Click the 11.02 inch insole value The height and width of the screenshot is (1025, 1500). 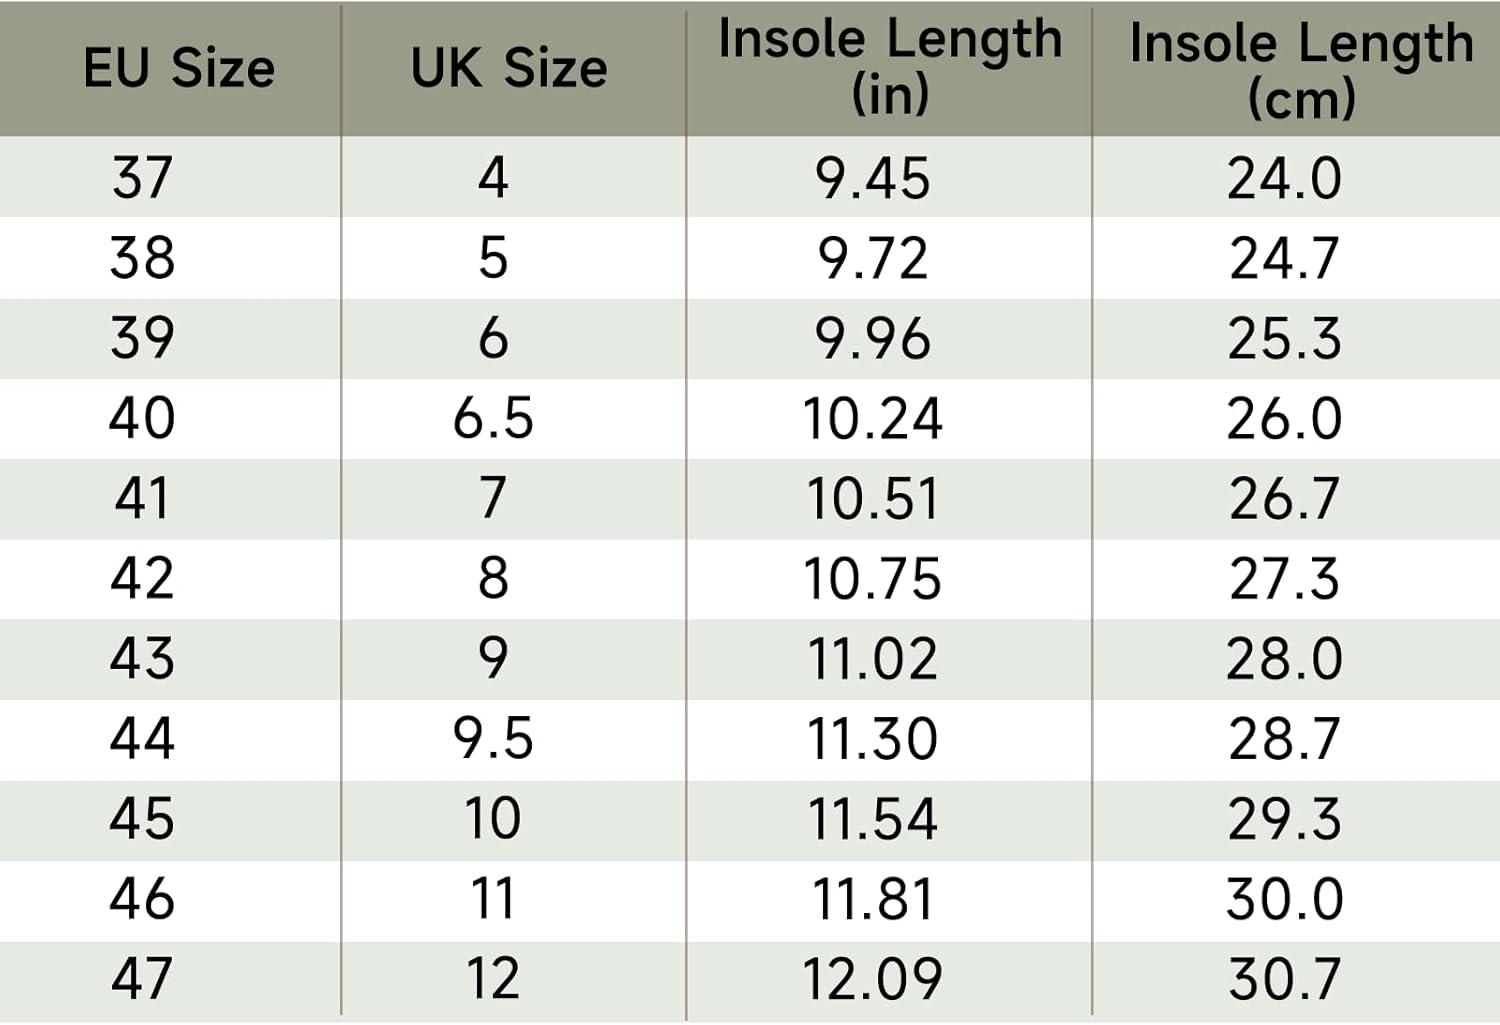click(872, 659)
